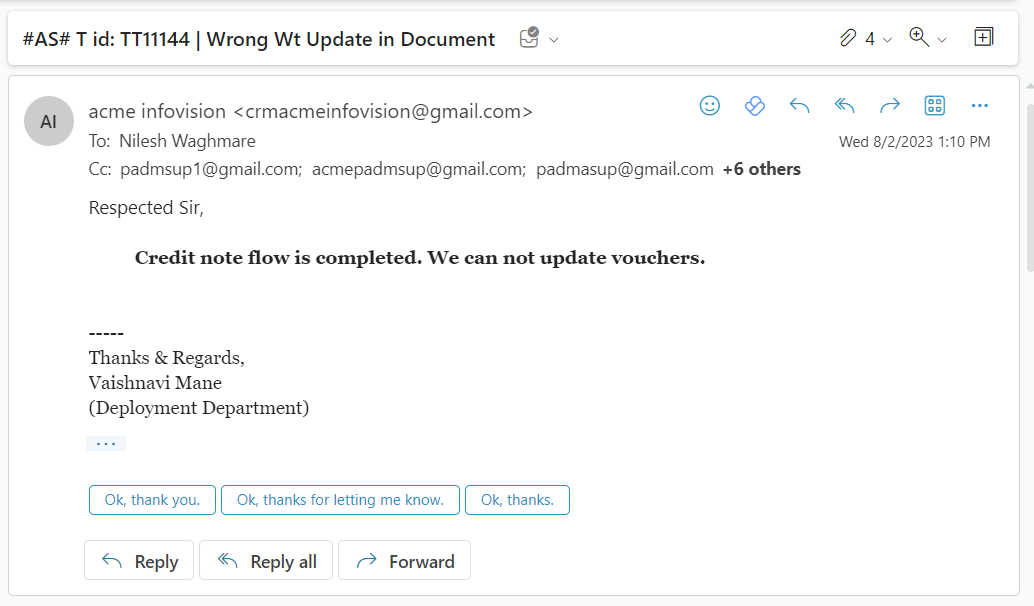Image resolution: width=1034 pixels, height=606 pixels.
Task: Expand the attachments count dropdown arrow
Action: coord(888,40)
